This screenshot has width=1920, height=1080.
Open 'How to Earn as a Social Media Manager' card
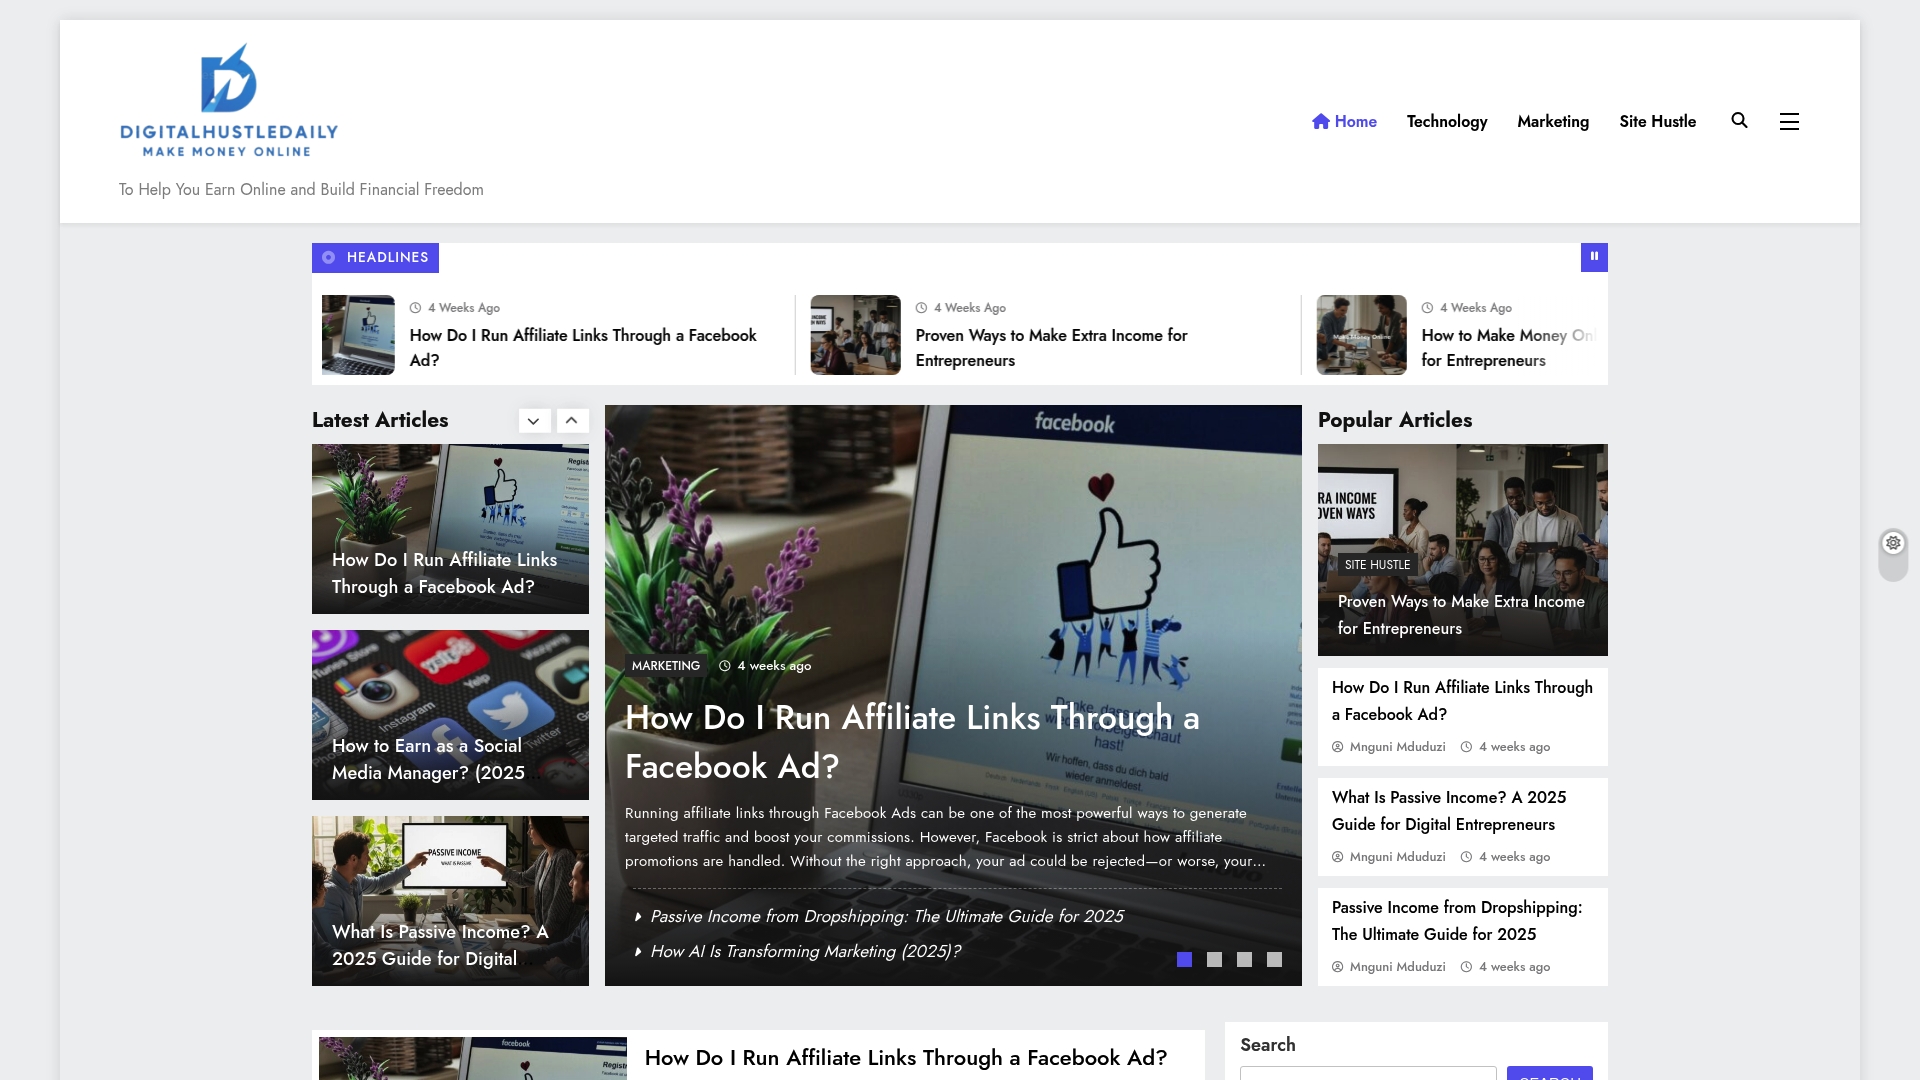450,715
